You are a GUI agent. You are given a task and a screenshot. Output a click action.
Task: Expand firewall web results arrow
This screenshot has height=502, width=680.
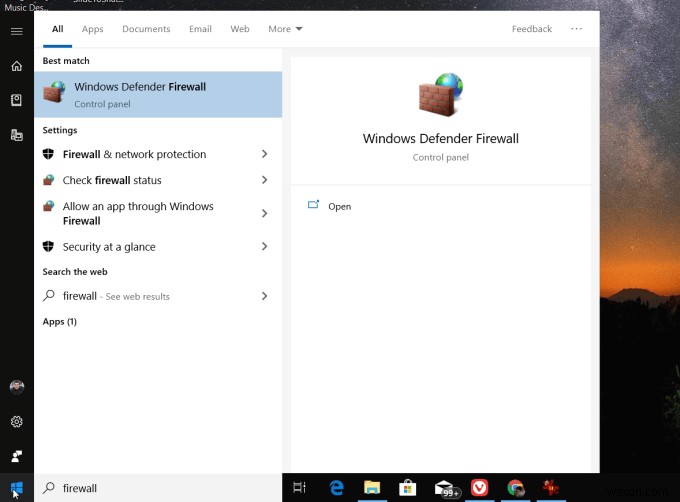264,296
